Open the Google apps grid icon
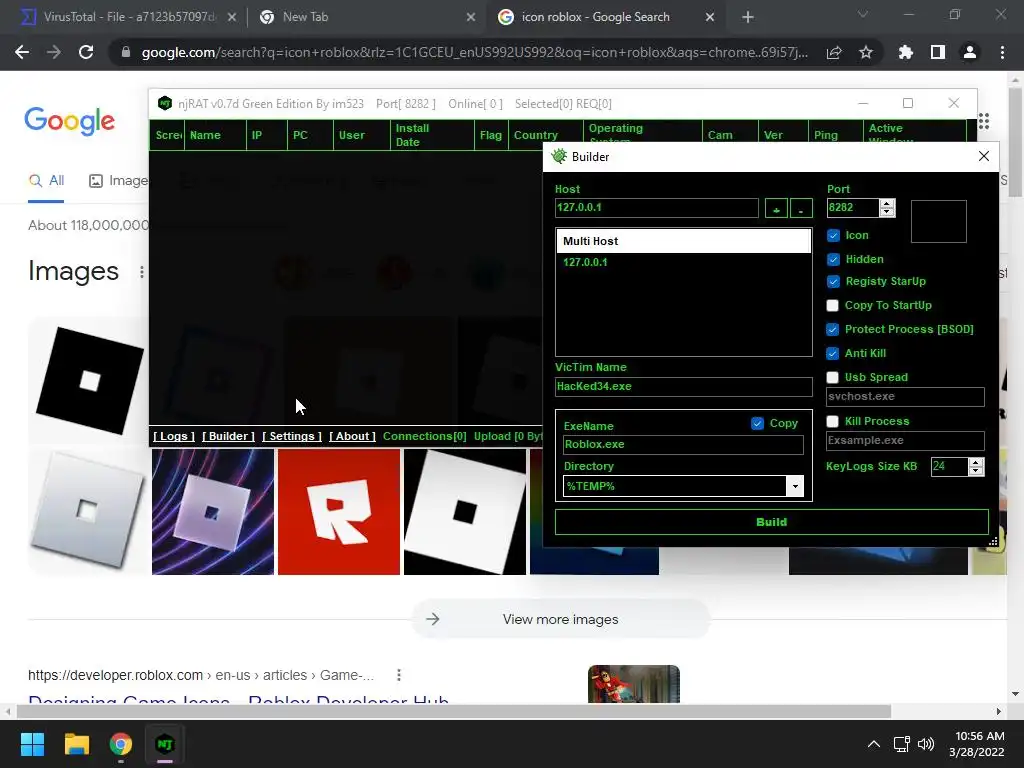1024x768 pixels. point(984,121)
